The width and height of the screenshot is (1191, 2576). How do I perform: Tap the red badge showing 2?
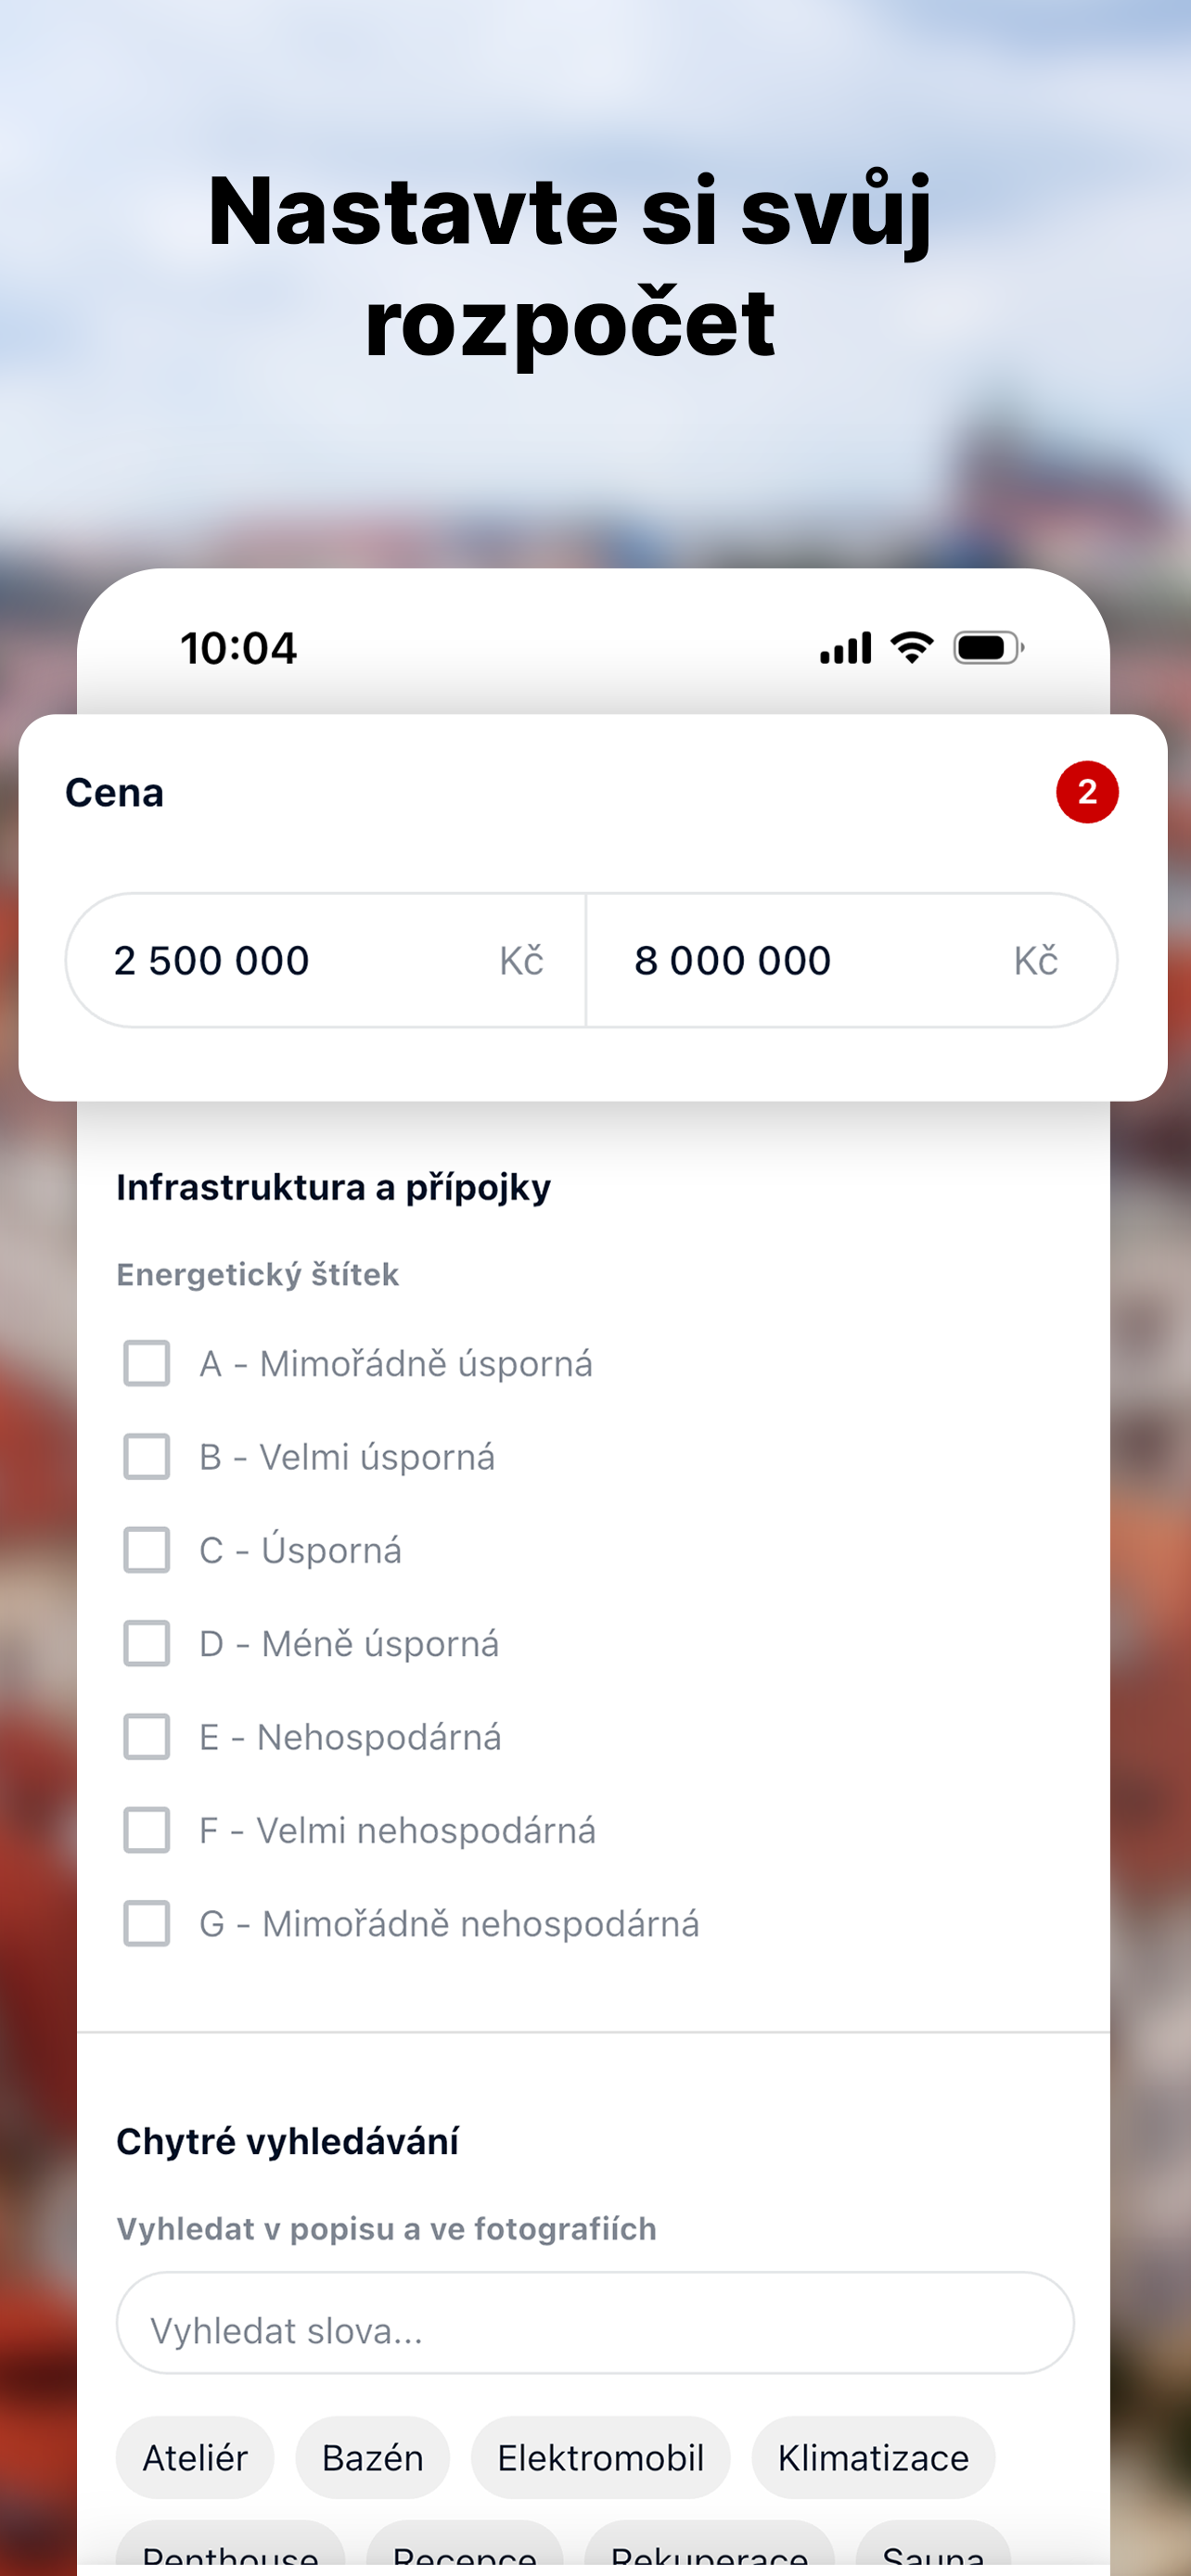[x=1086, y=792]
